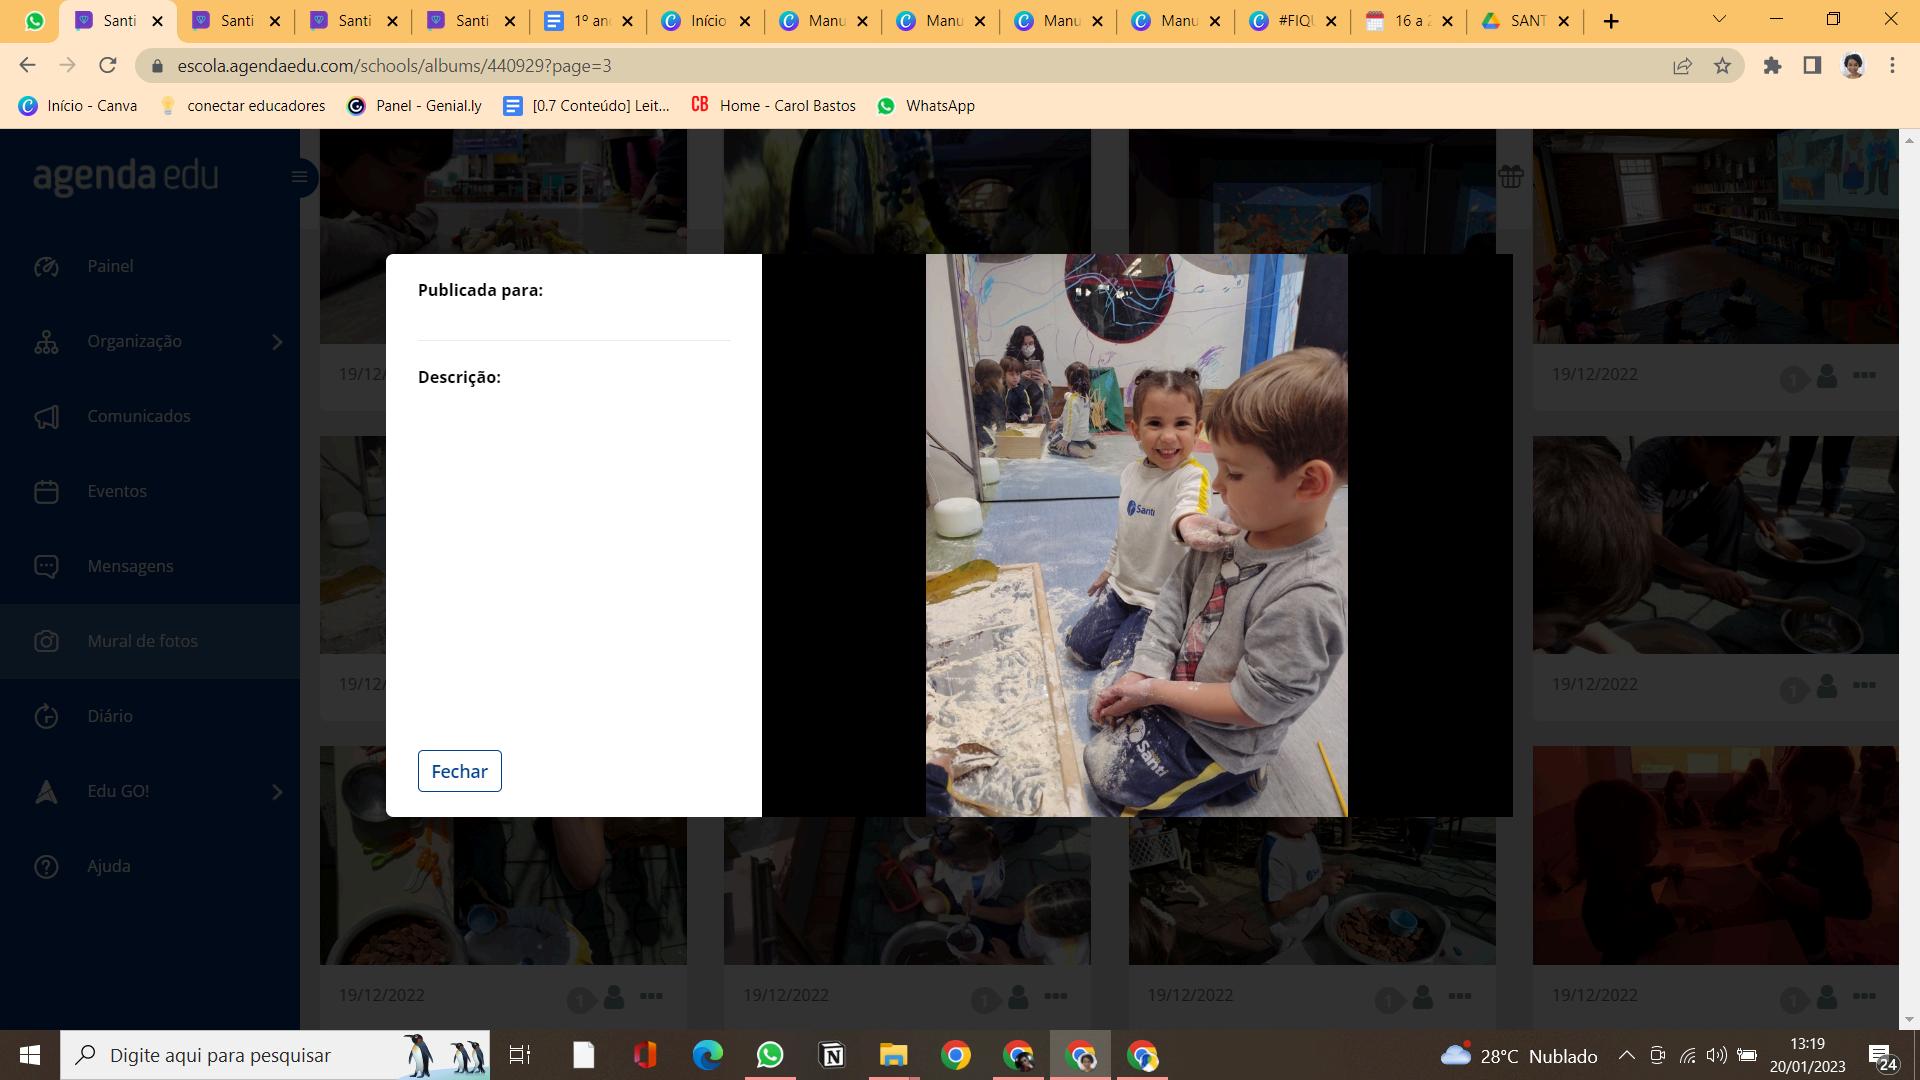
Task: Open Comunicados megaphone icon
Action: pos(47,416)
